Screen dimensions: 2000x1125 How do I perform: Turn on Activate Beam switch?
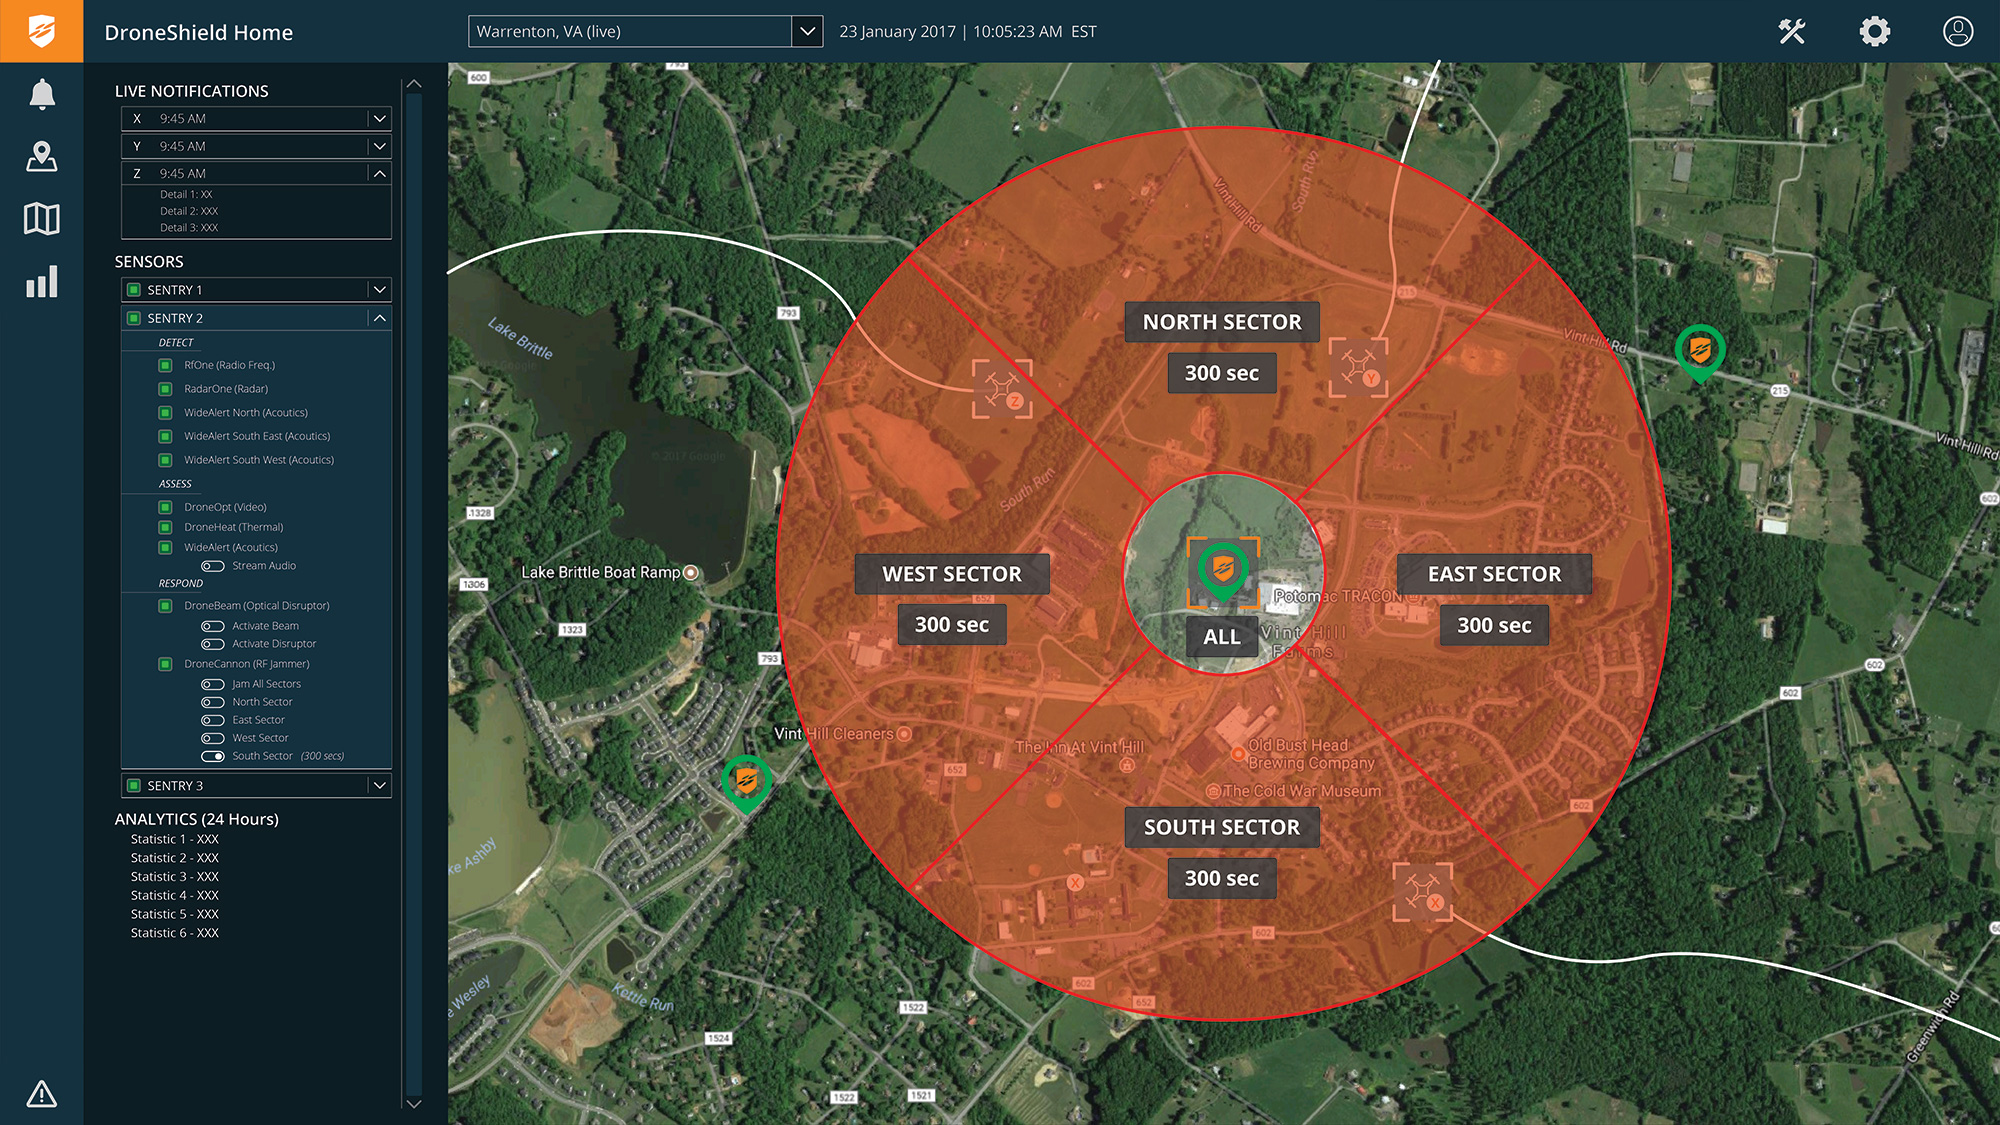coord(212,626)
